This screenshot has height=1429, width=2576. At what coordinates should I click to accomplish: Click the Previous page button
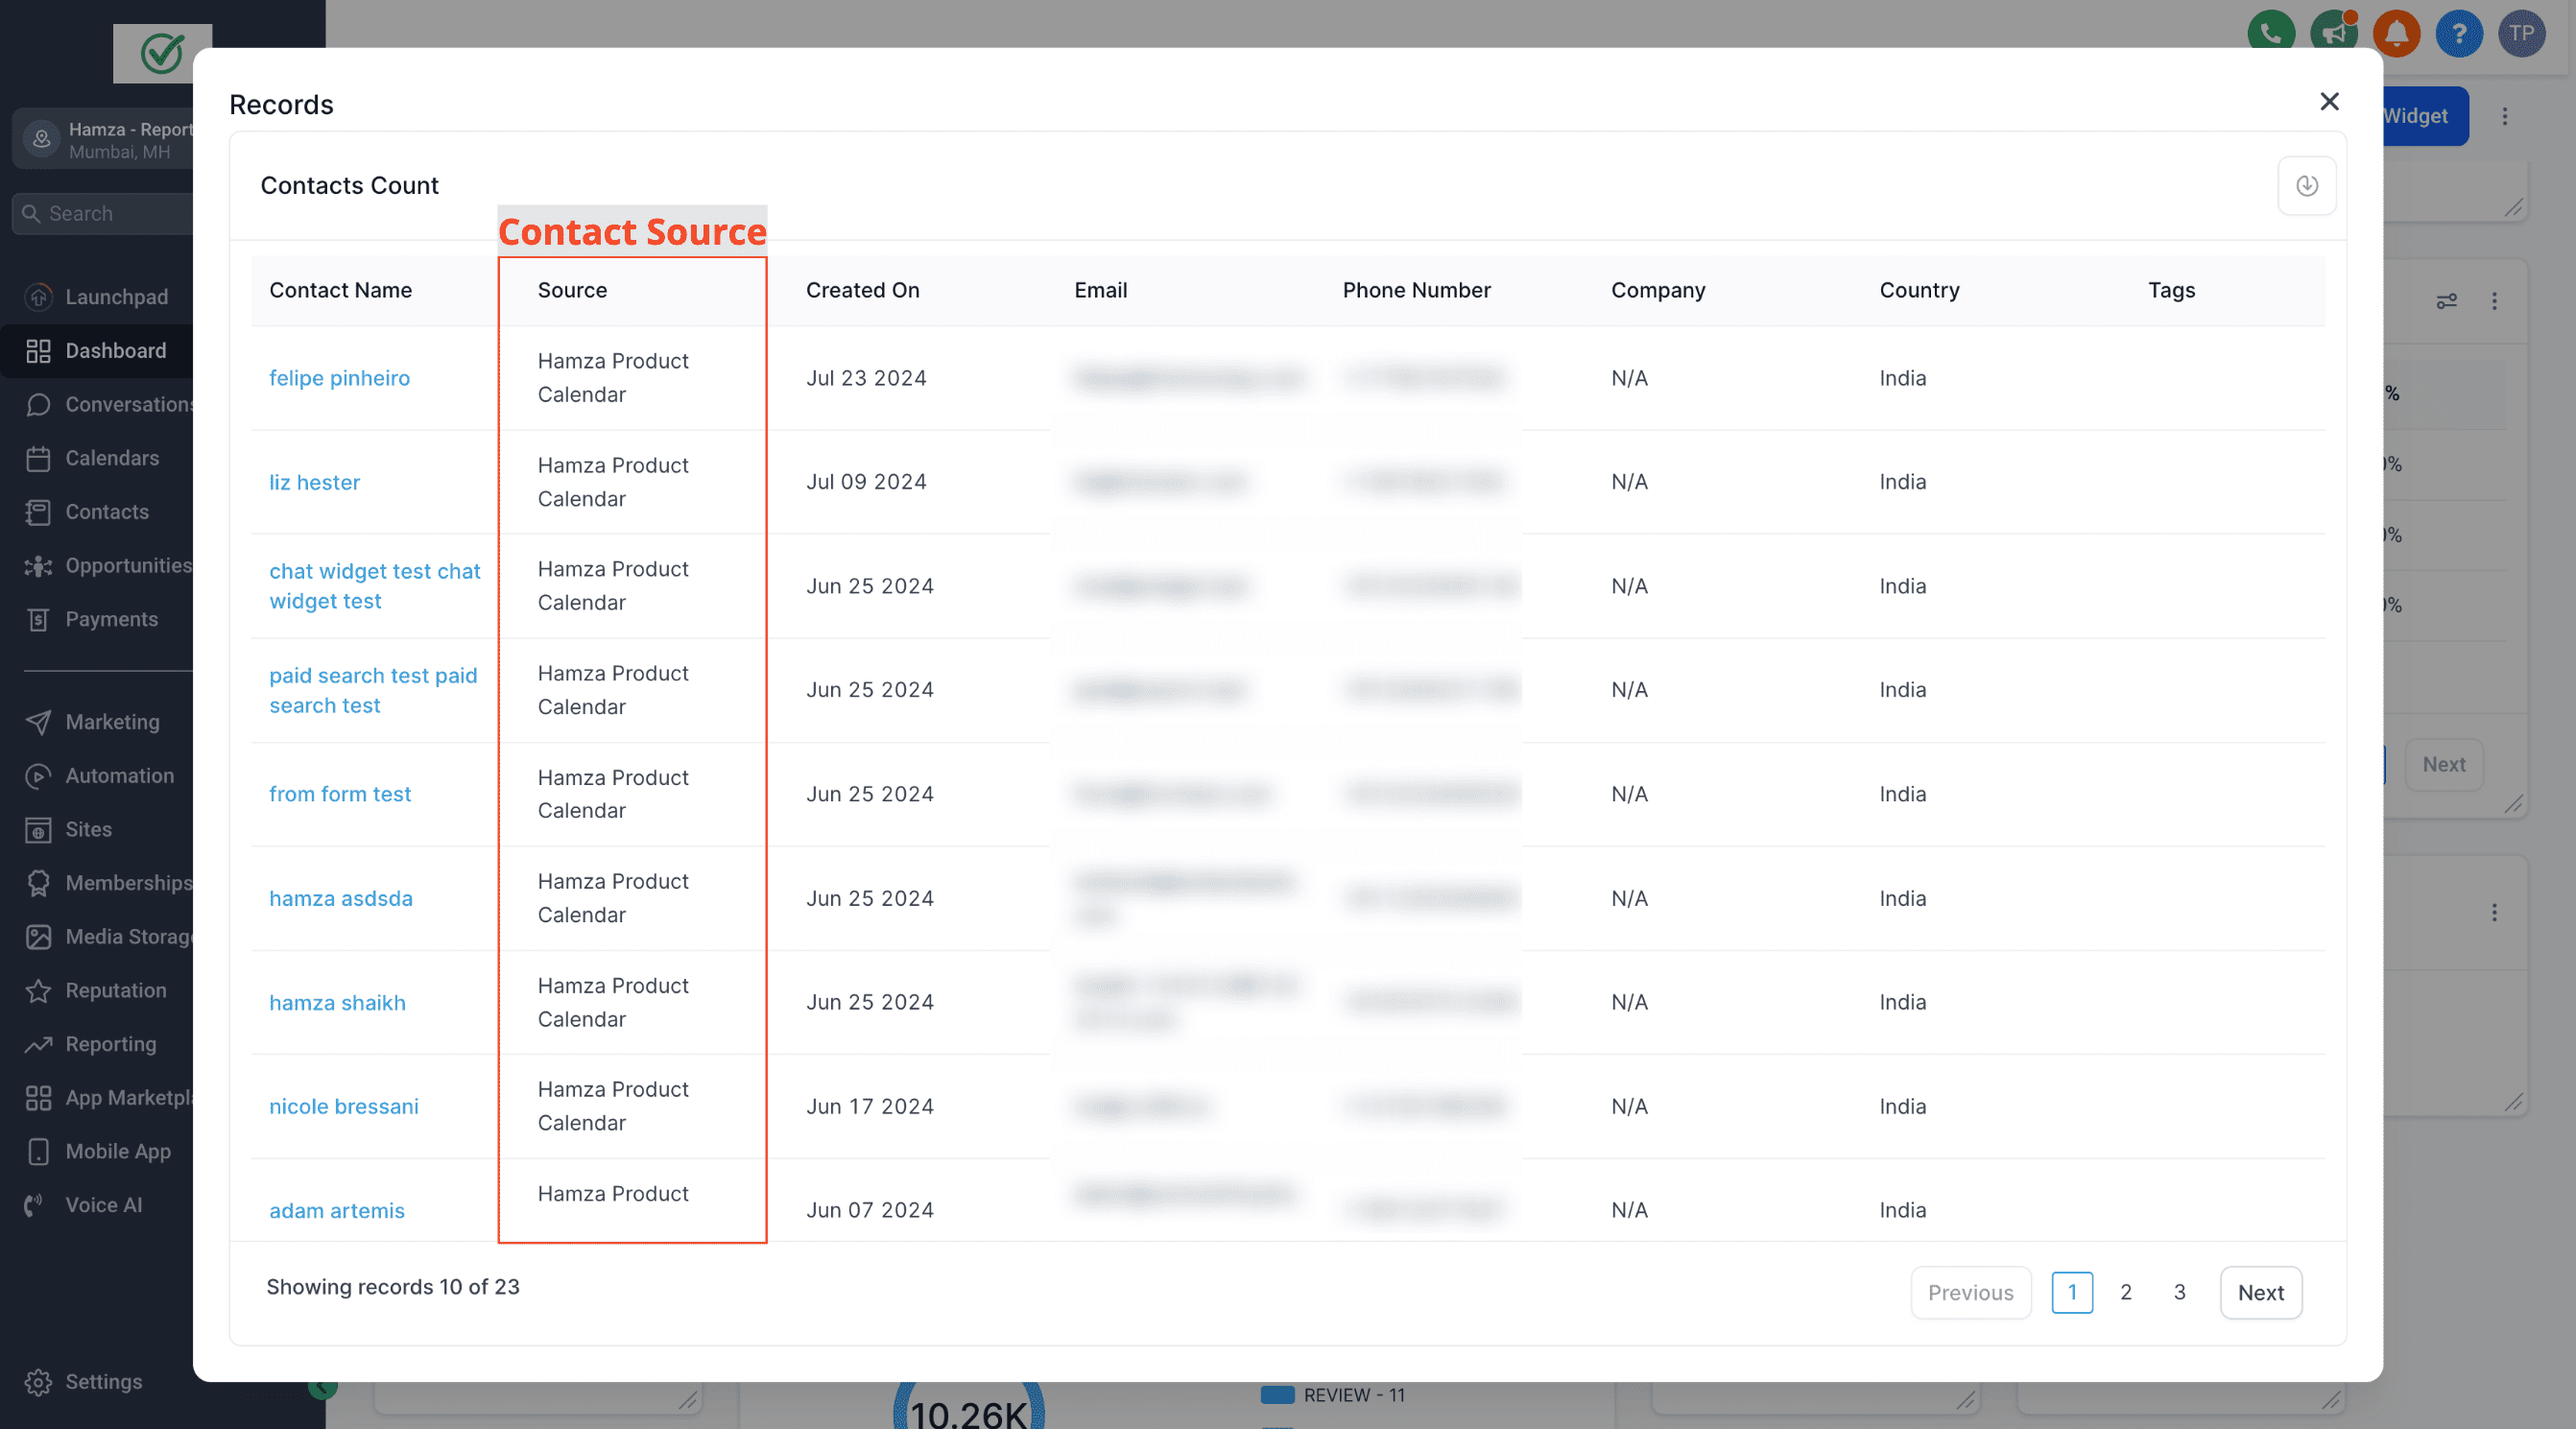point(1970,1292)
